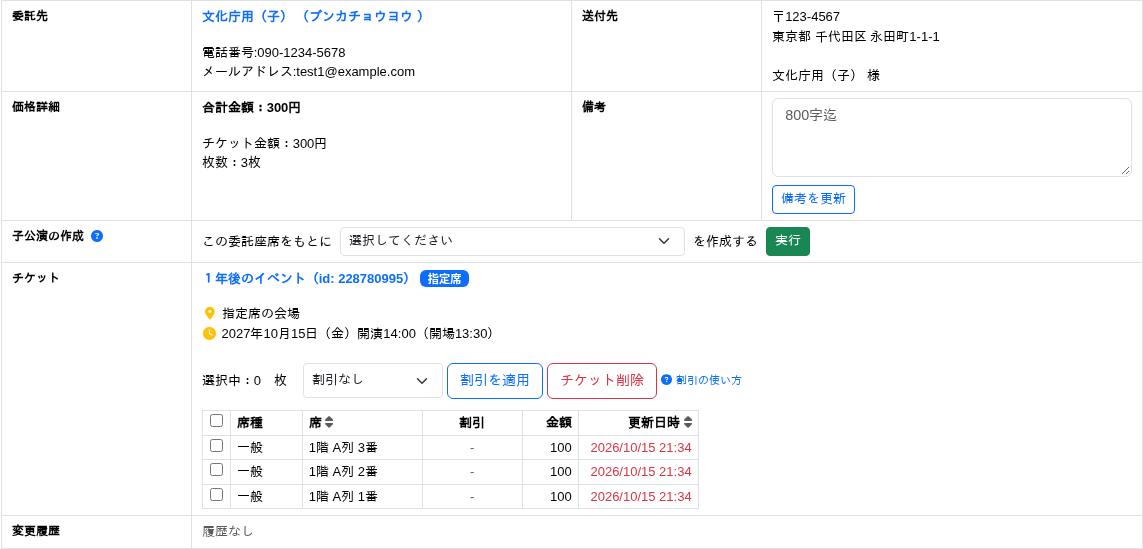Check the row for 1階 A列 3番

(216, 445)
